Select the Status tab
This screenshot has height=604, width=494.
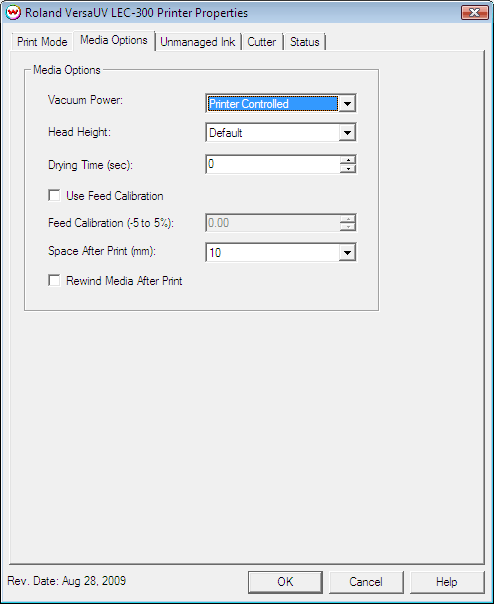click(x=305, y=42)
